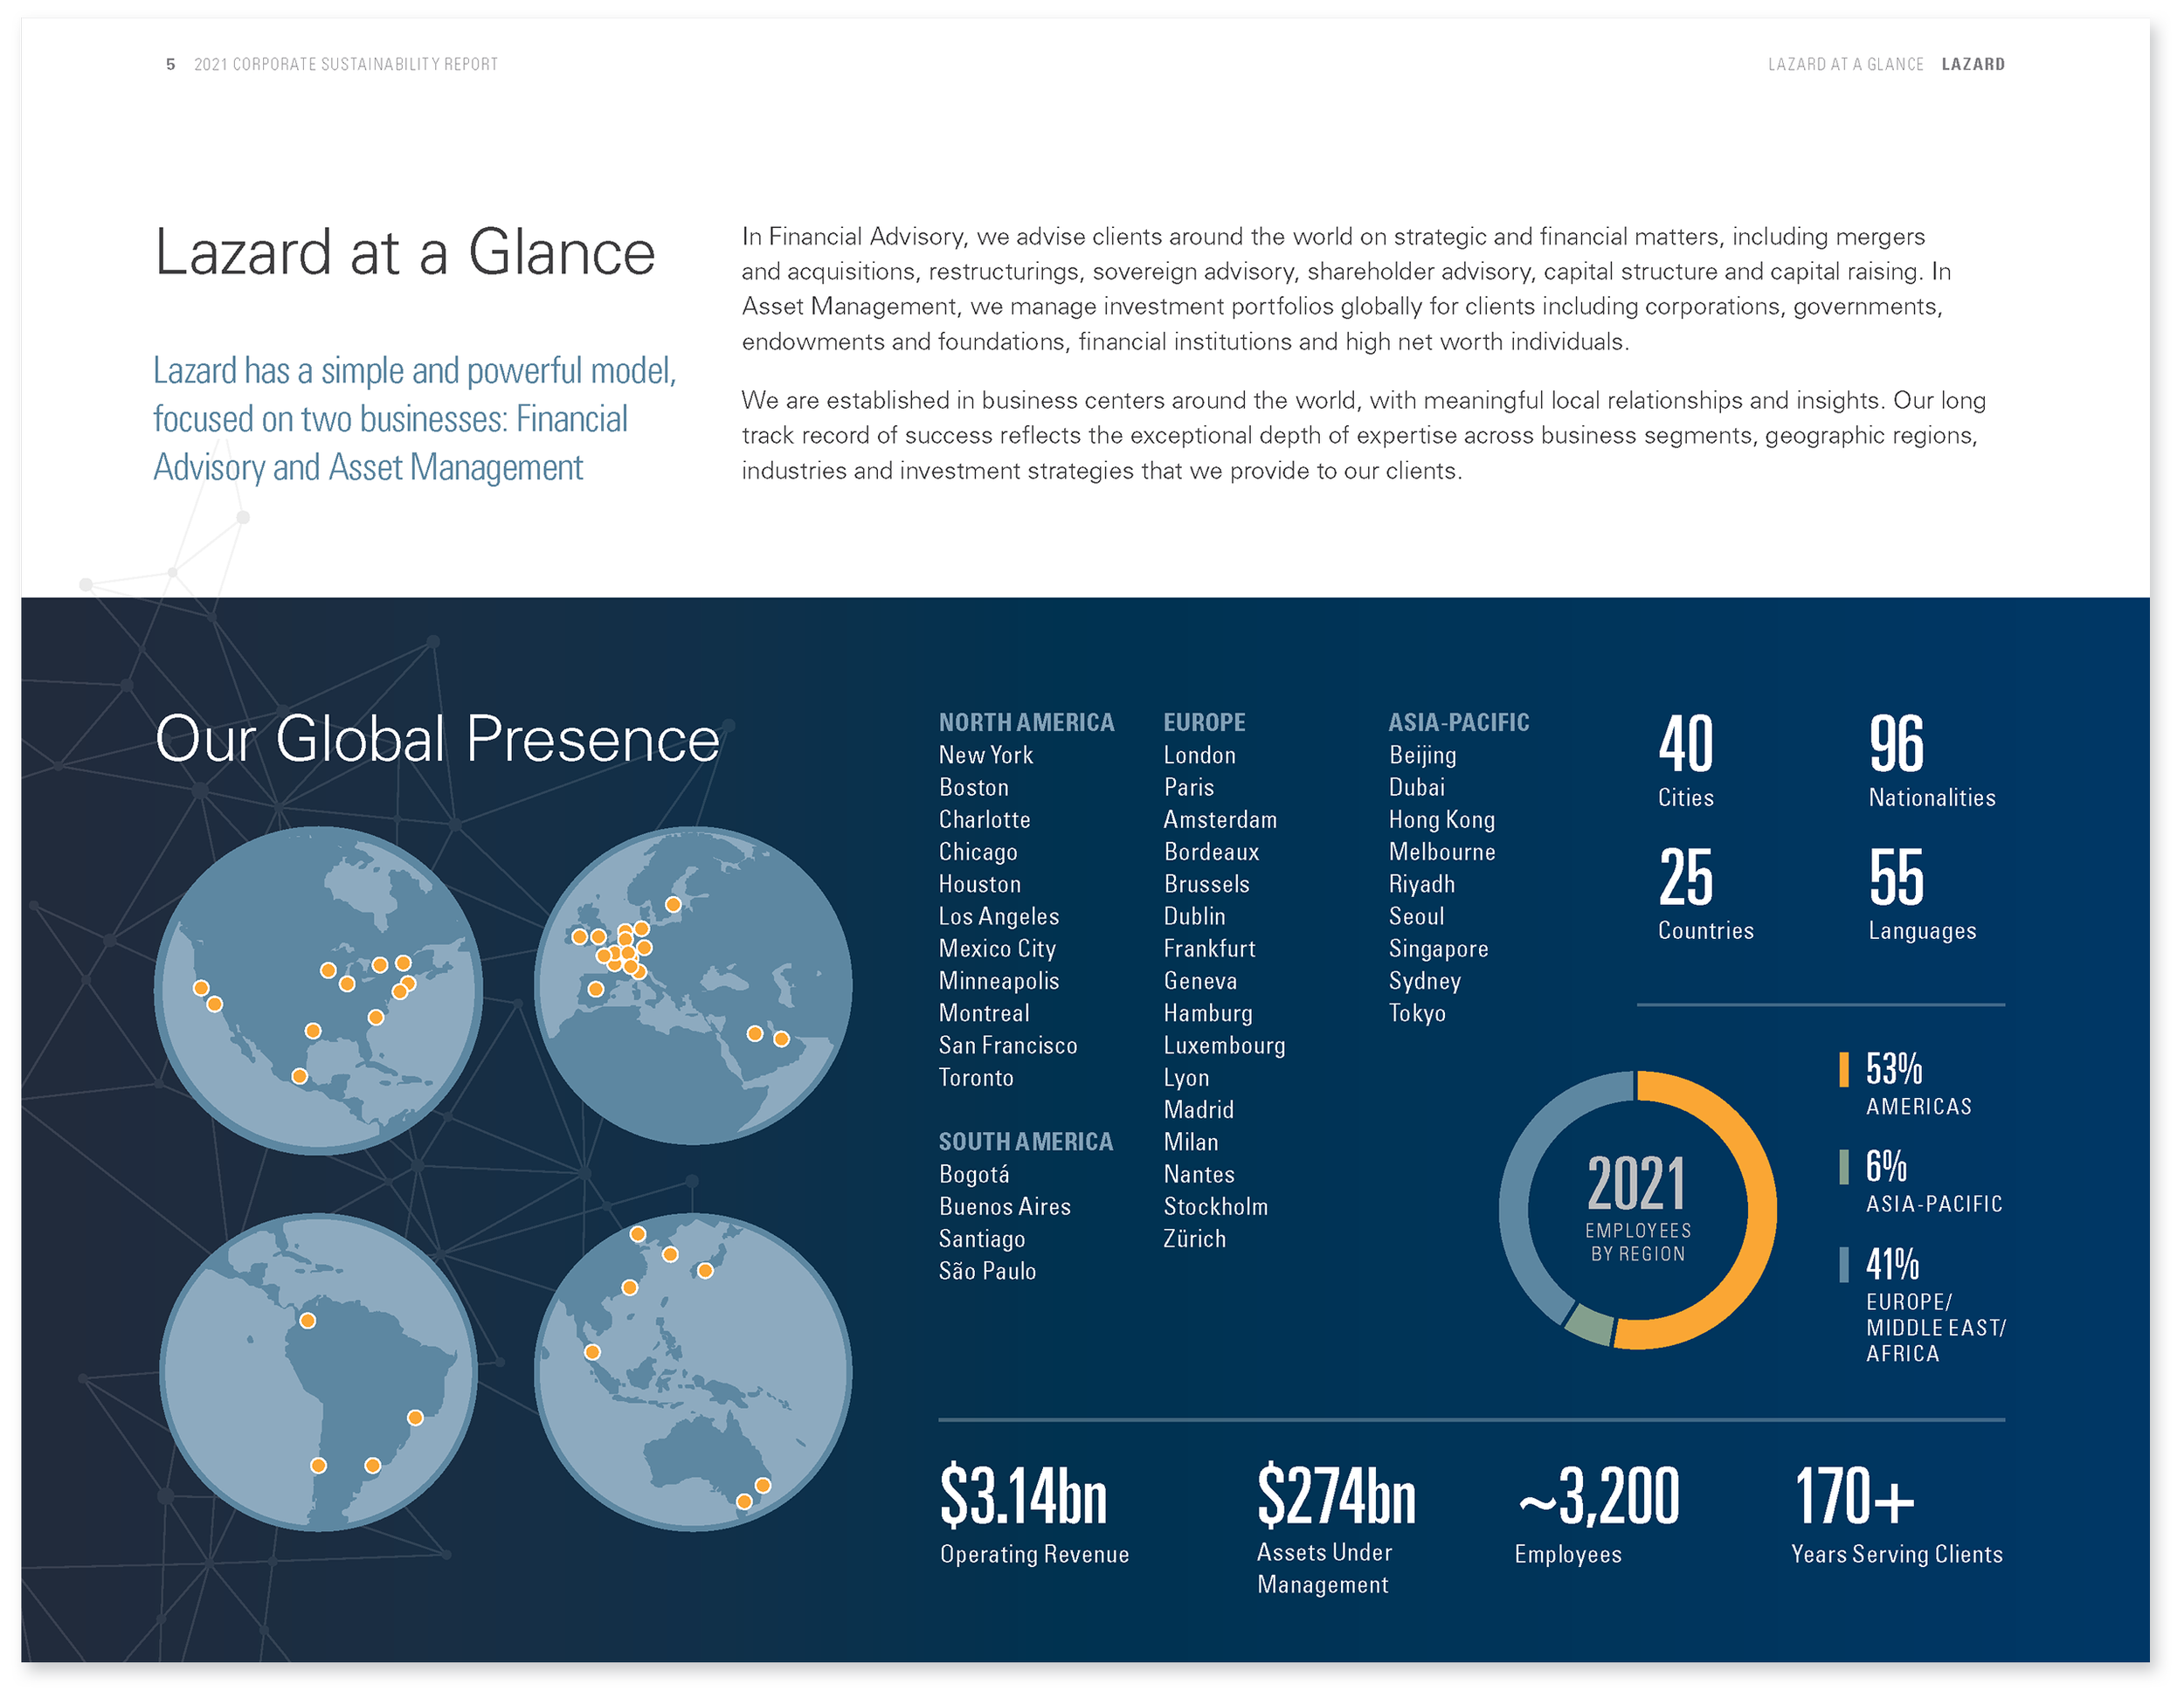2184x1698 pixels.
Task: Select 'New York' in the city list
Action: [x=985, y=755]
